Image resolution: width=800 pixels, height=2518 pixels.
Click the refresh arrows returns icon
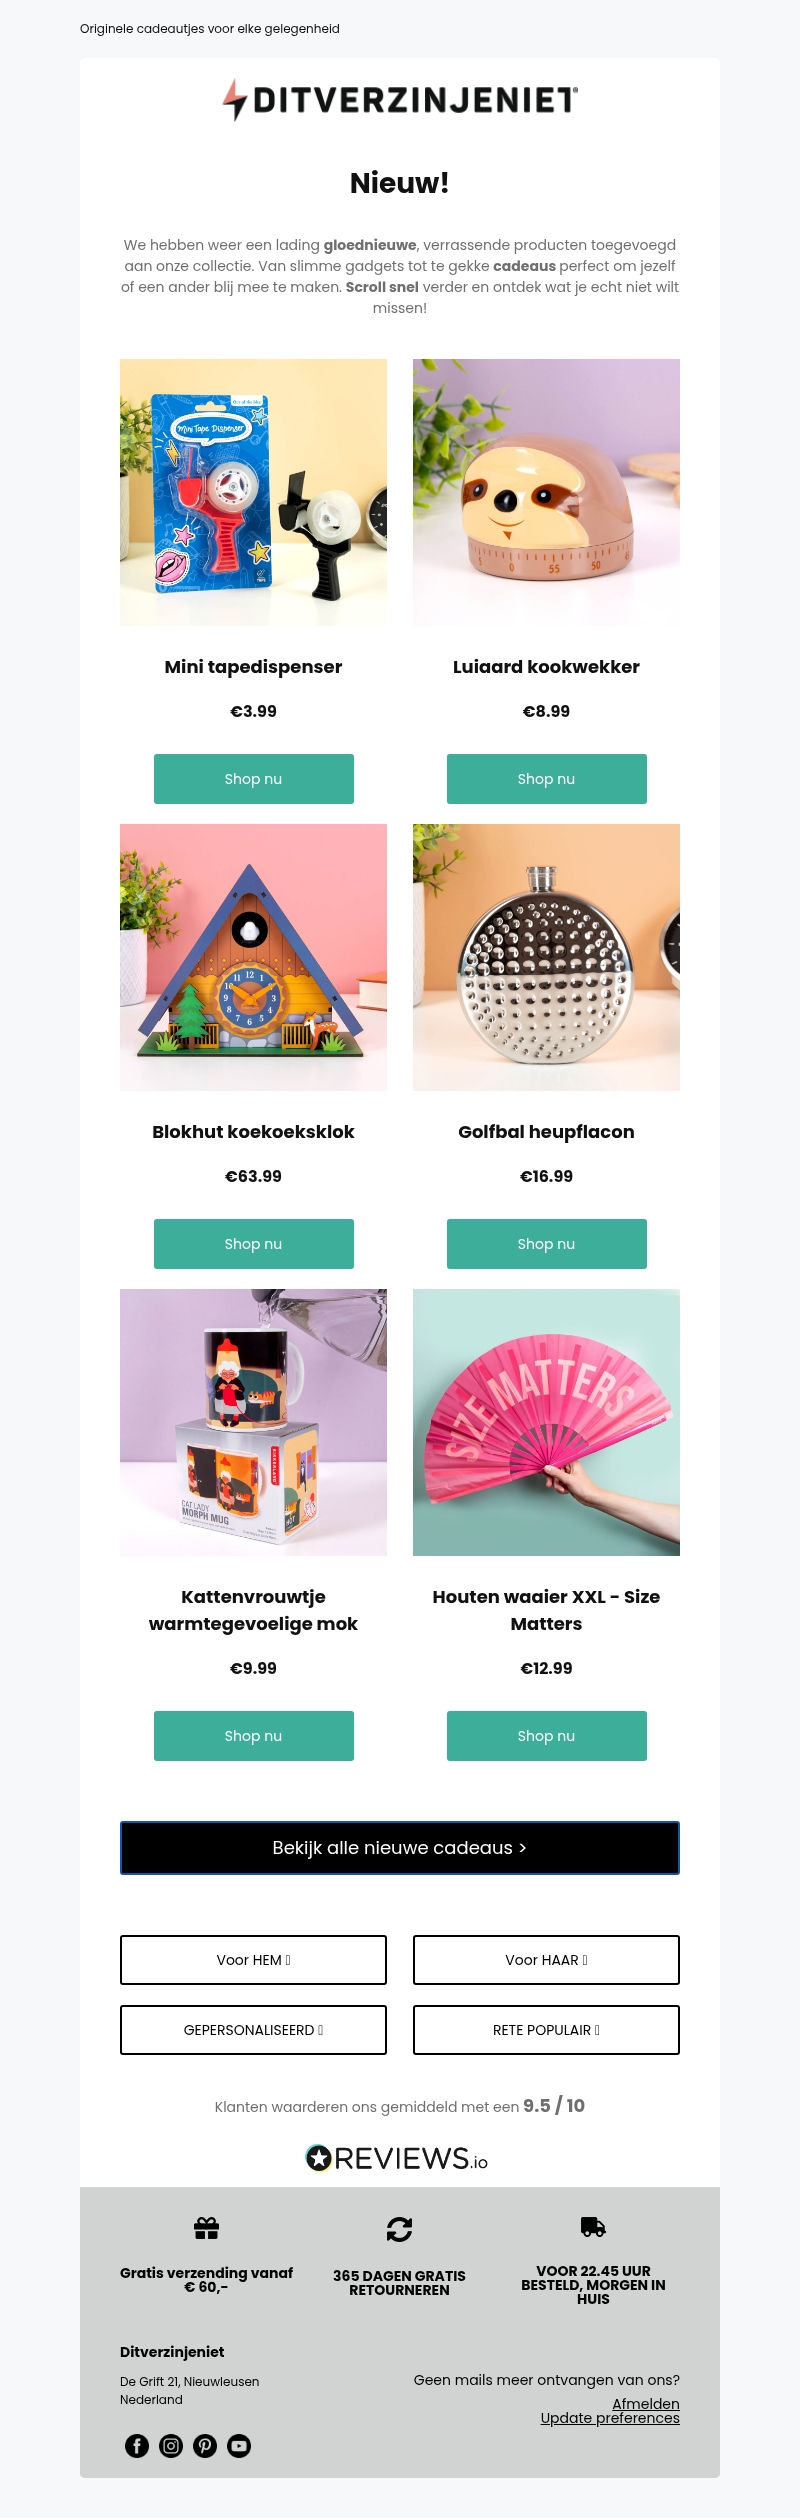(x=399, y=2229)
